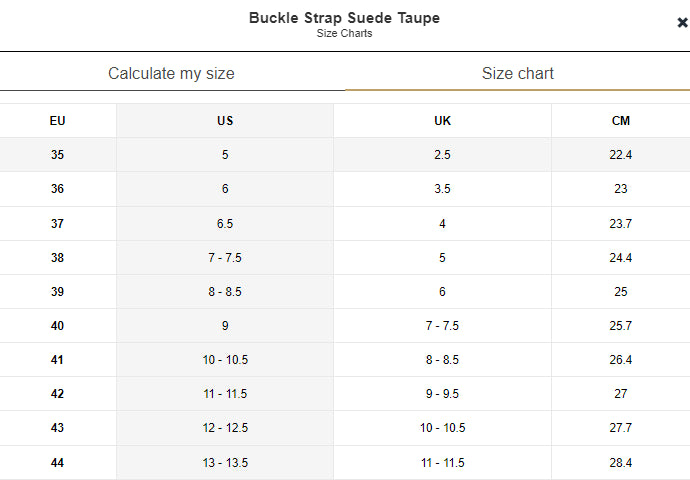Switch to Calculate my size tab

[x=171, y=74]
